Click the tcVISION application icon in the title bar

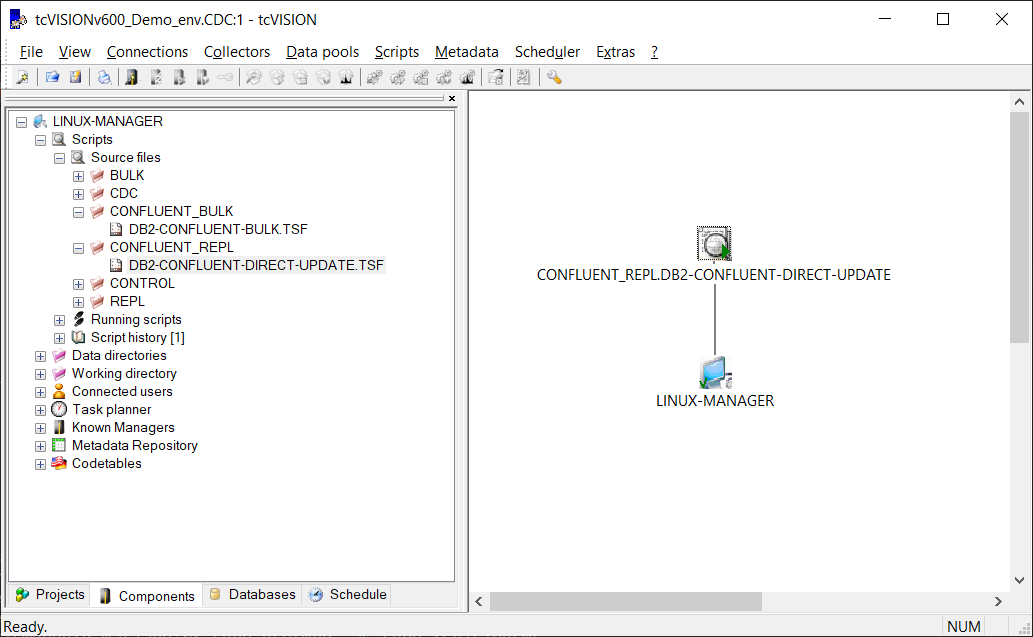pyautogui.click(x=18, y=20)
